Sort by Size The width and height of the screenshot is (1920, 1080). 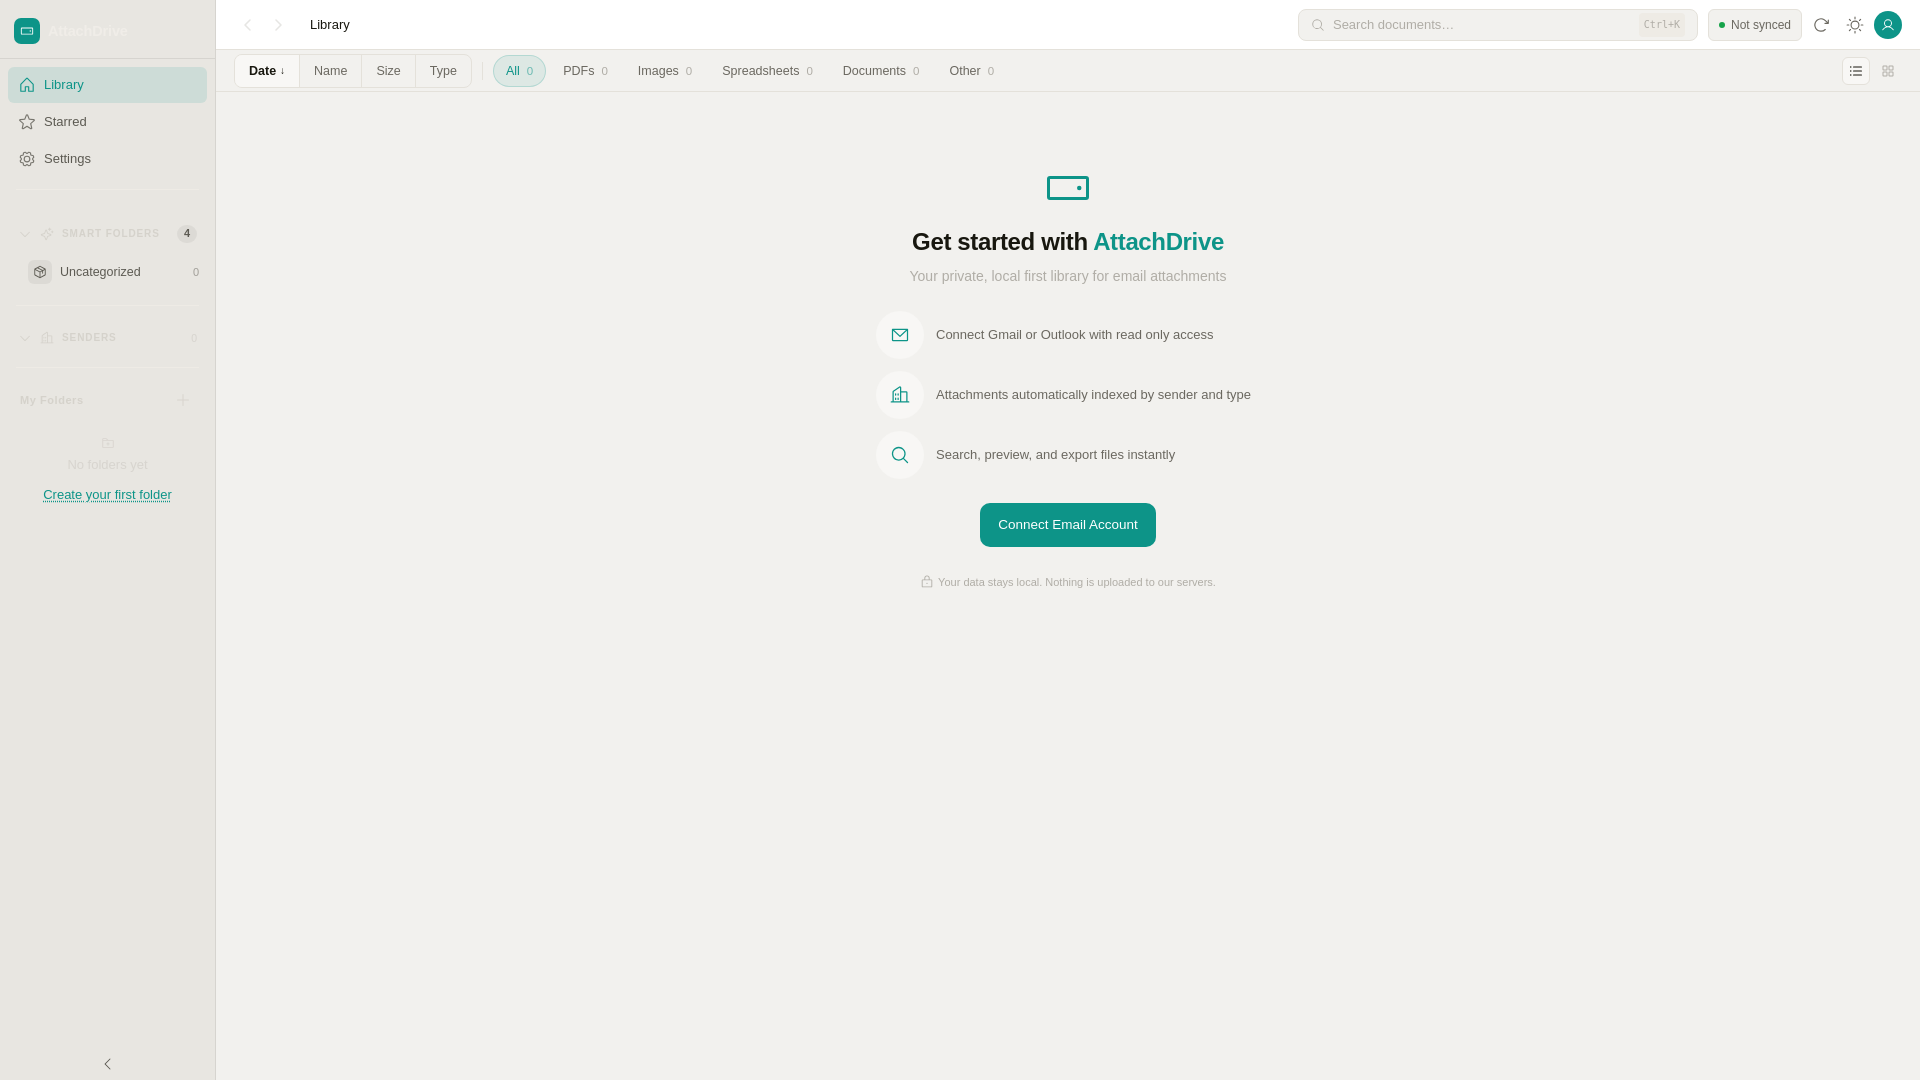(x=388, y=71)
